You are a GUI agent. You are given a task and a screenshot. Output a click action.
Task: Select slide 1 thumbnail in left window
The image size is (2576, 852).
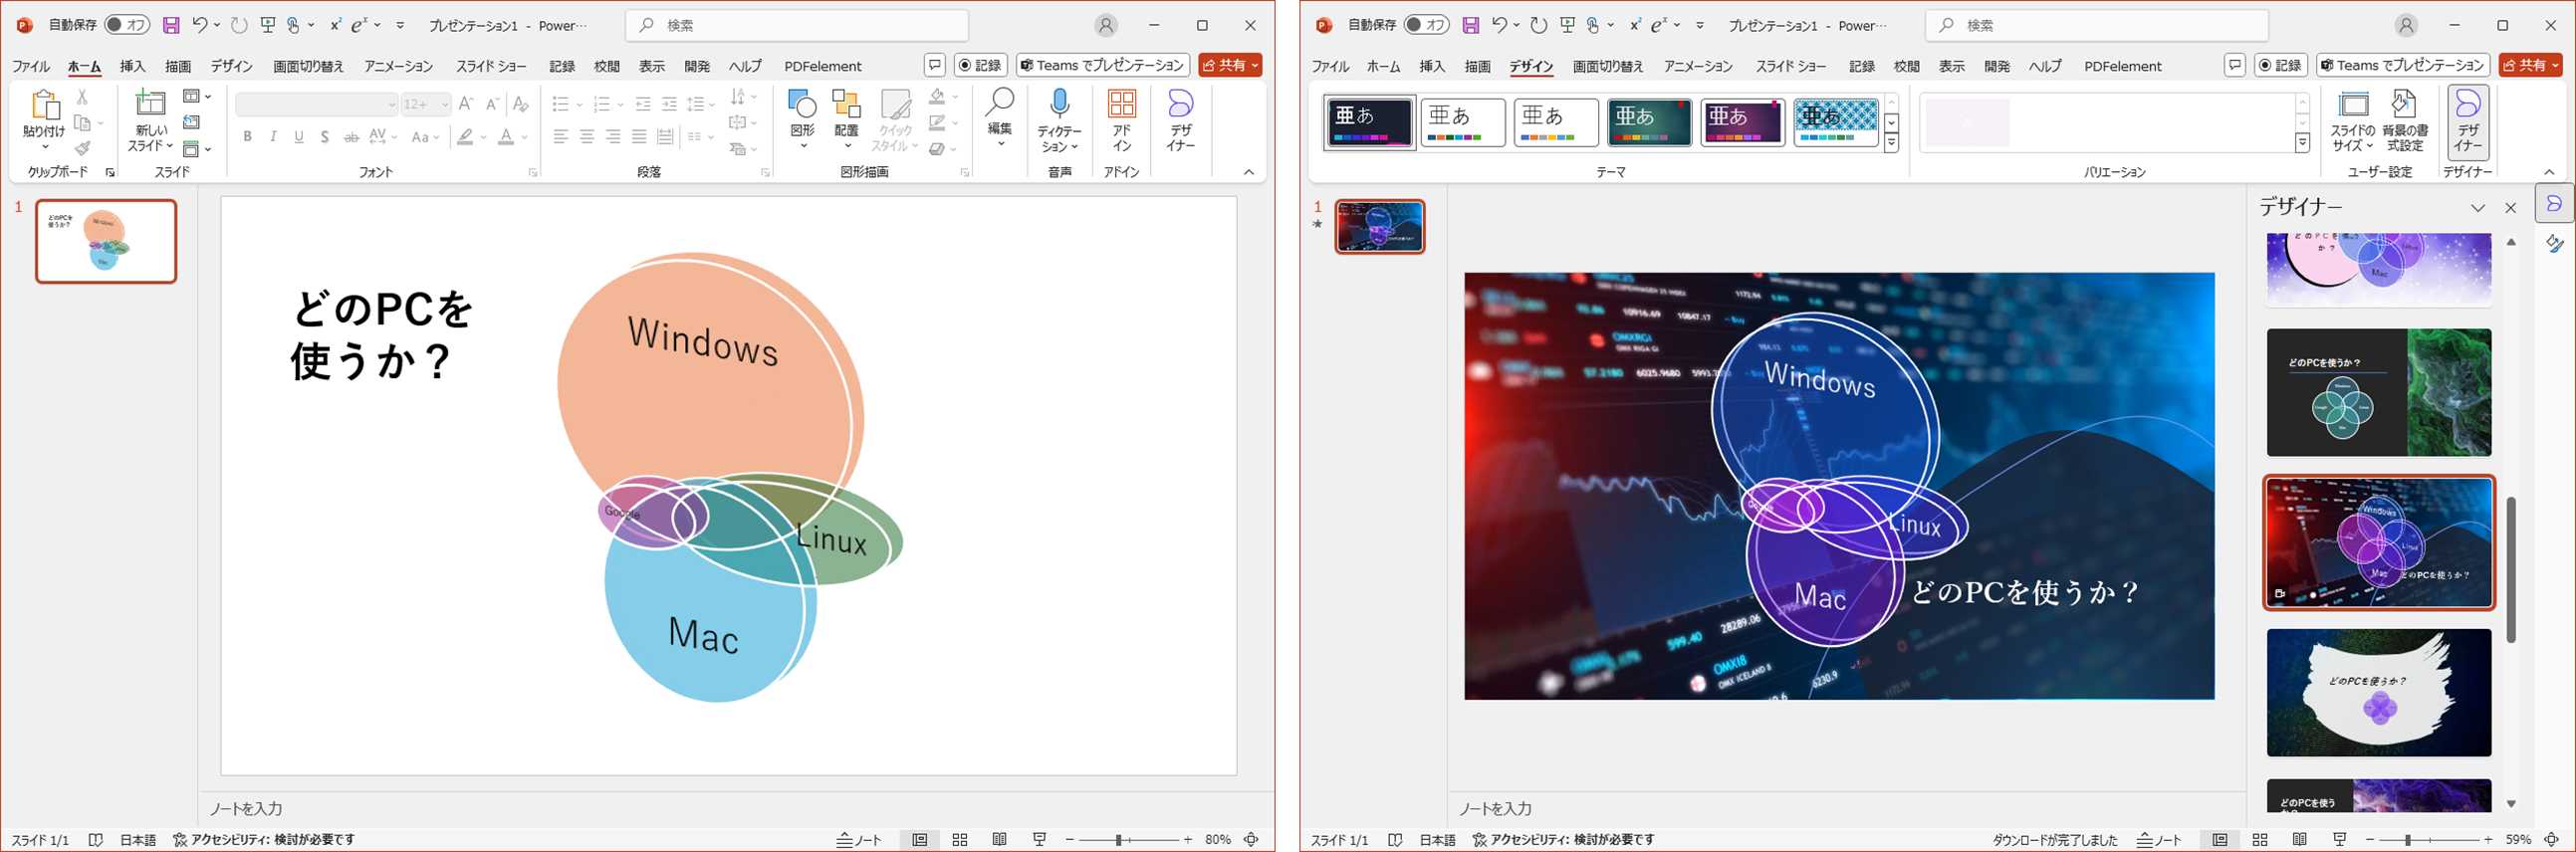[x=106, y=241]
